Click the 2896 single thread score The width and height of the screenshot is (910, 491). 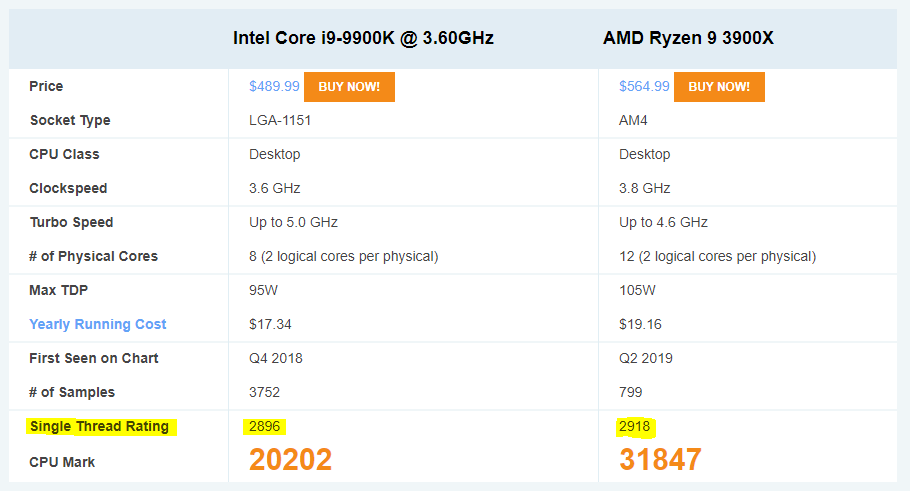pos(264,427)
